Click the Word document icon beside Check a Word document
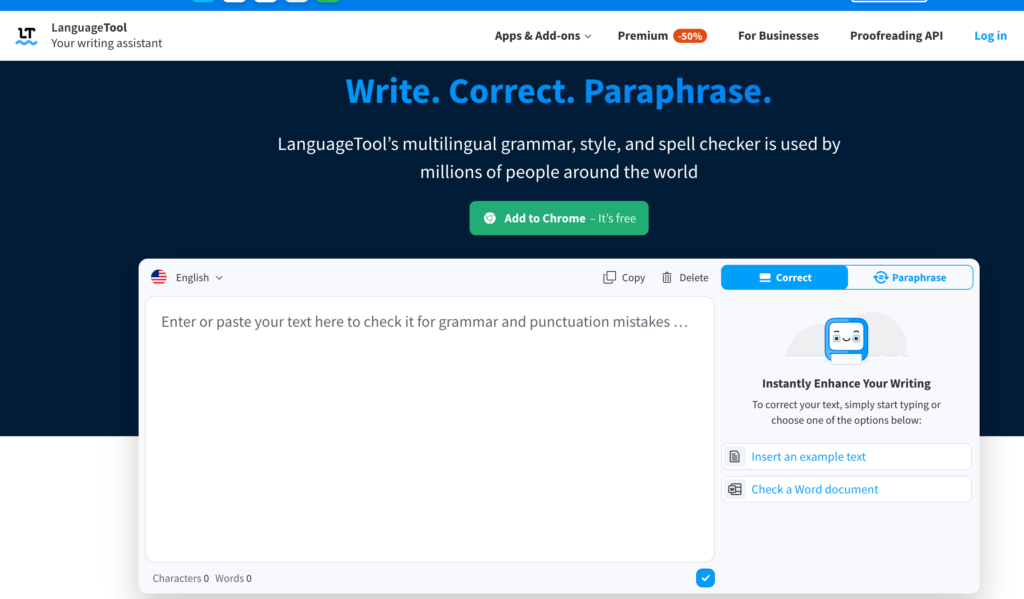The width and height of the screenshot is (1024, 599). pos(736,489)
